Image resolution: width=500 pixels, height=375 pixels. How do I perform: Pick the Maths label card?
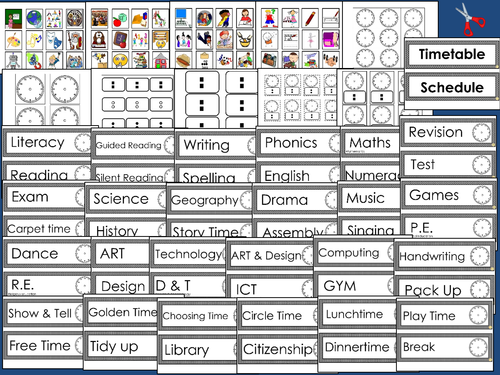coord(371,143)
